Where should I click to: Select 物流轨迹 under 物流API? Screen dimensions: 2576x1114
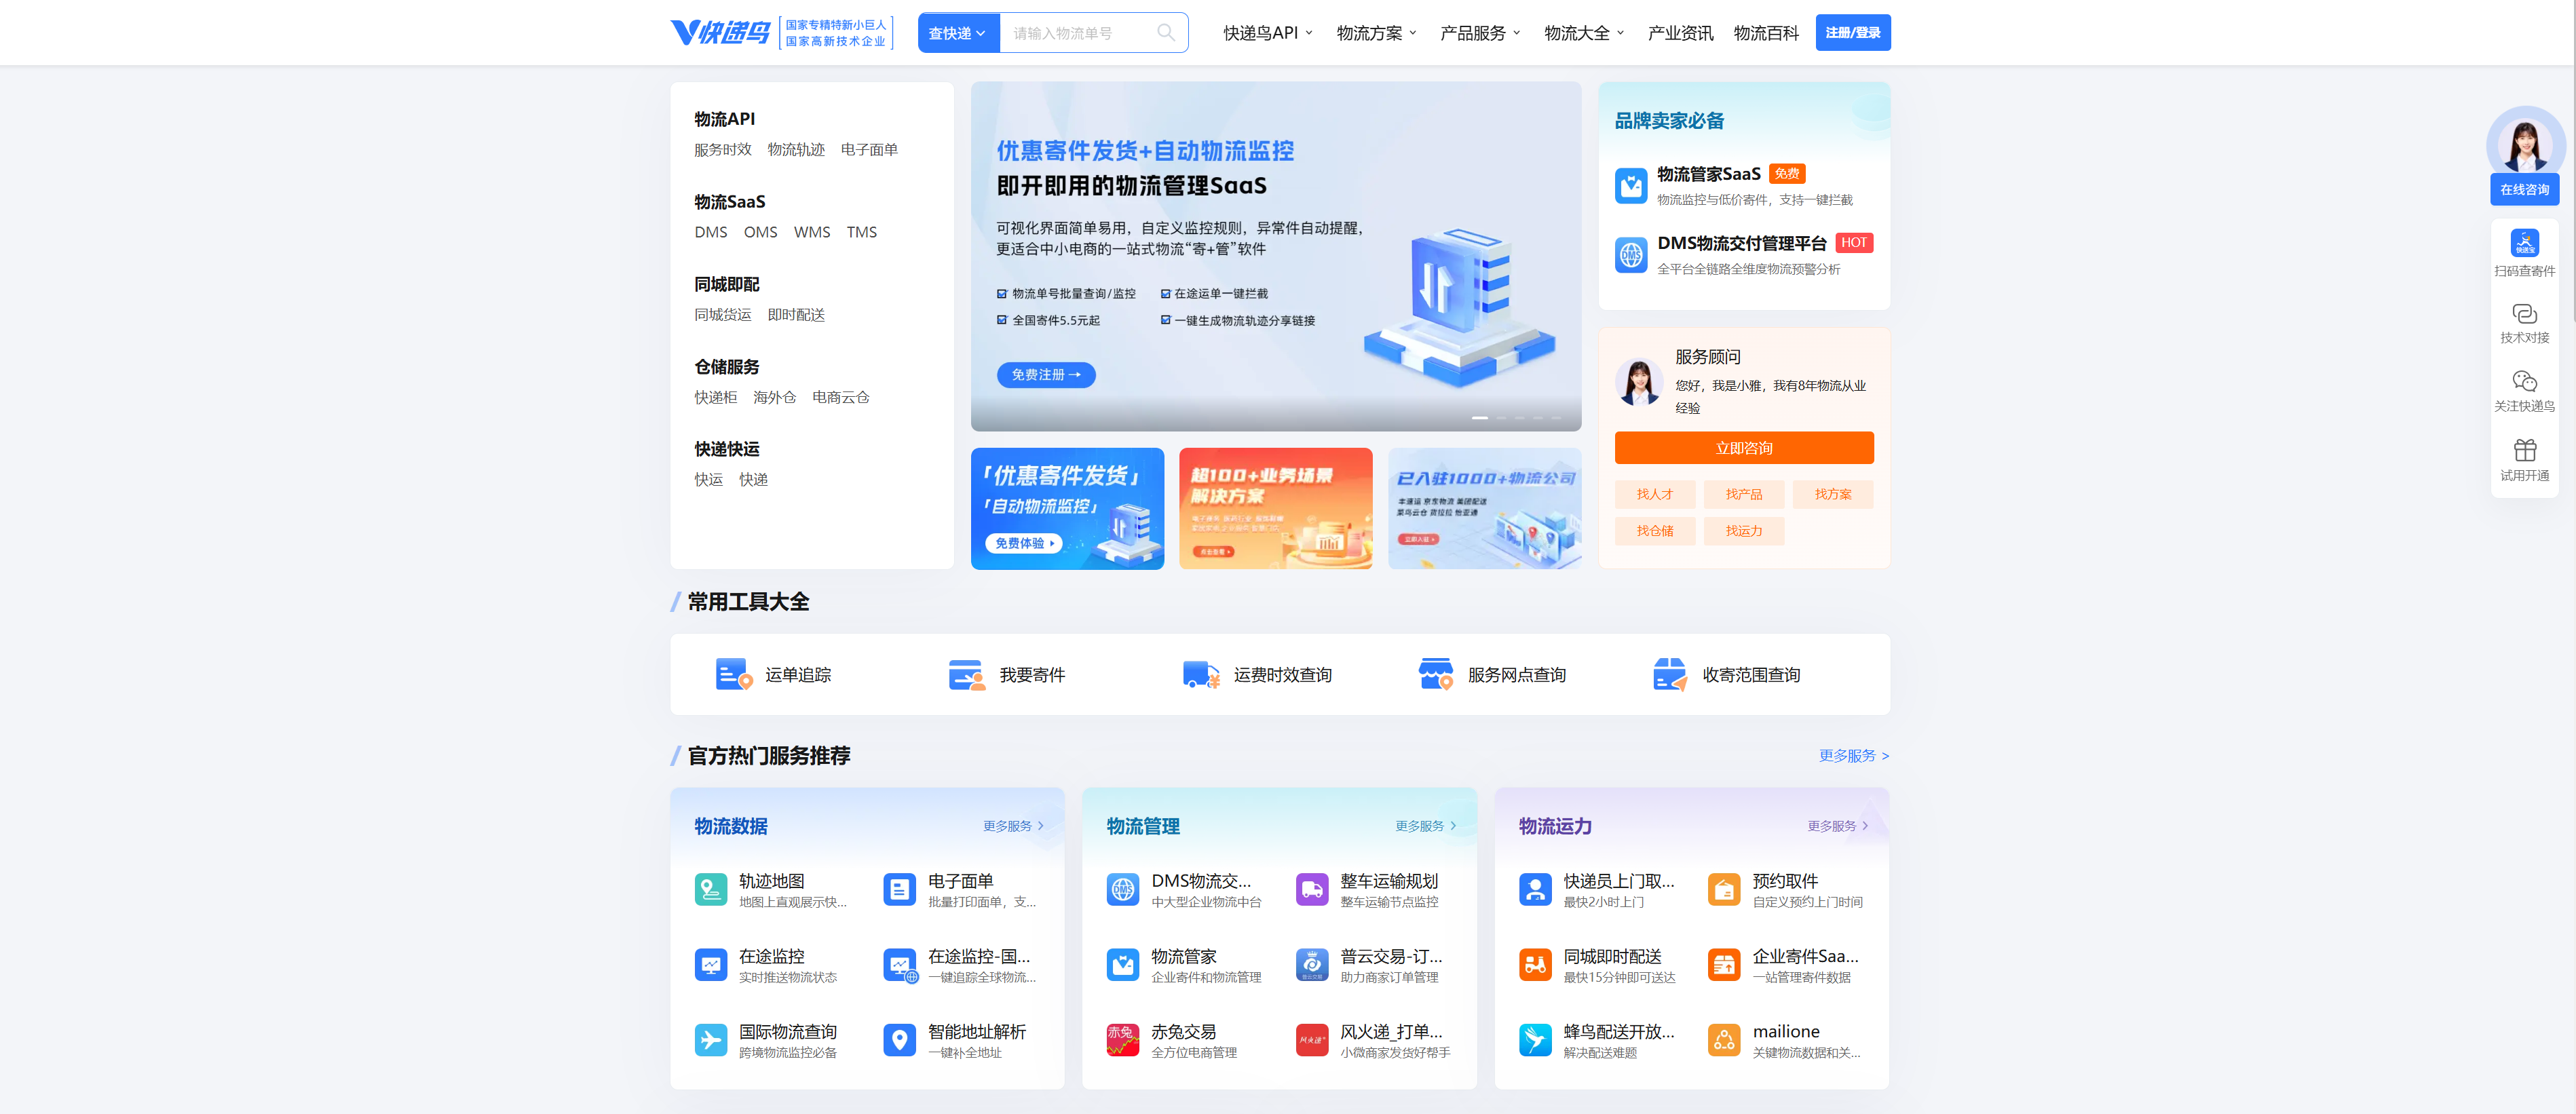click(796, 150)
